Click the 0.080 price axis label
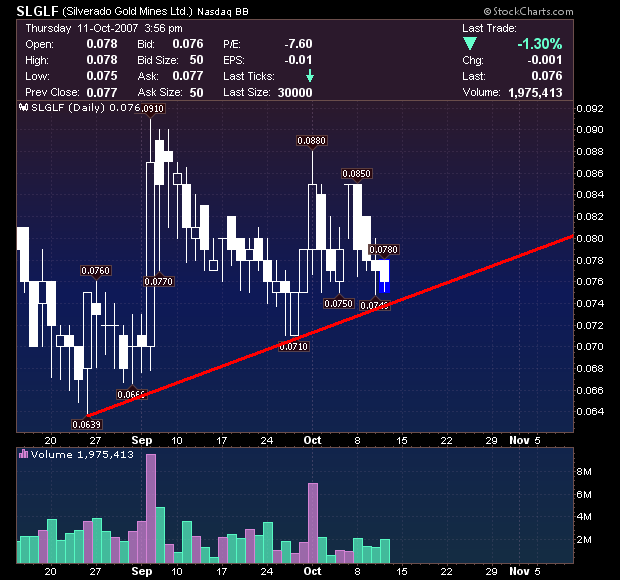 [590, 238]
